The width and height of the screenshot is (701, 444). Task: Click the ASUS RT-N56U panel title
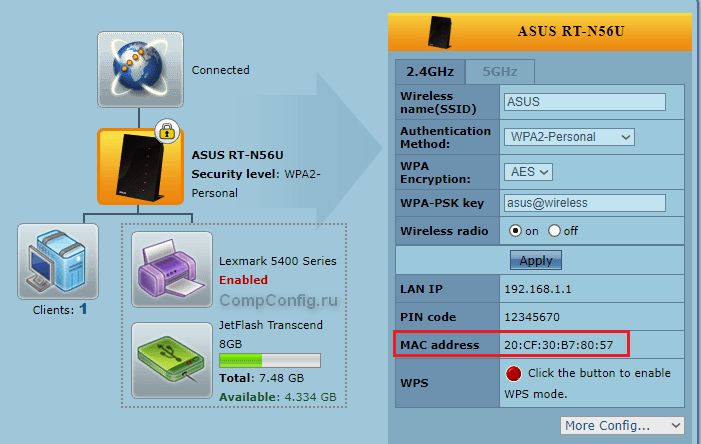tap(571, 31)
